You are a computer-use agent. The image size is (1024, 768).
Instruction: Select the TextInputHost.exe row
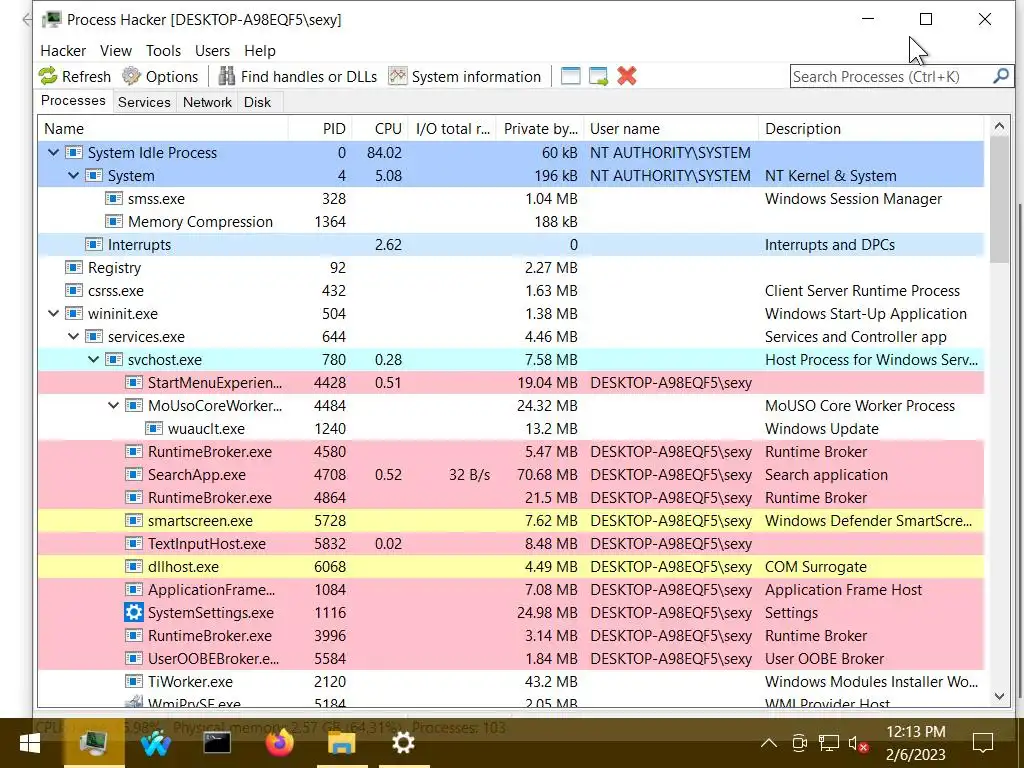click(511, 544)
